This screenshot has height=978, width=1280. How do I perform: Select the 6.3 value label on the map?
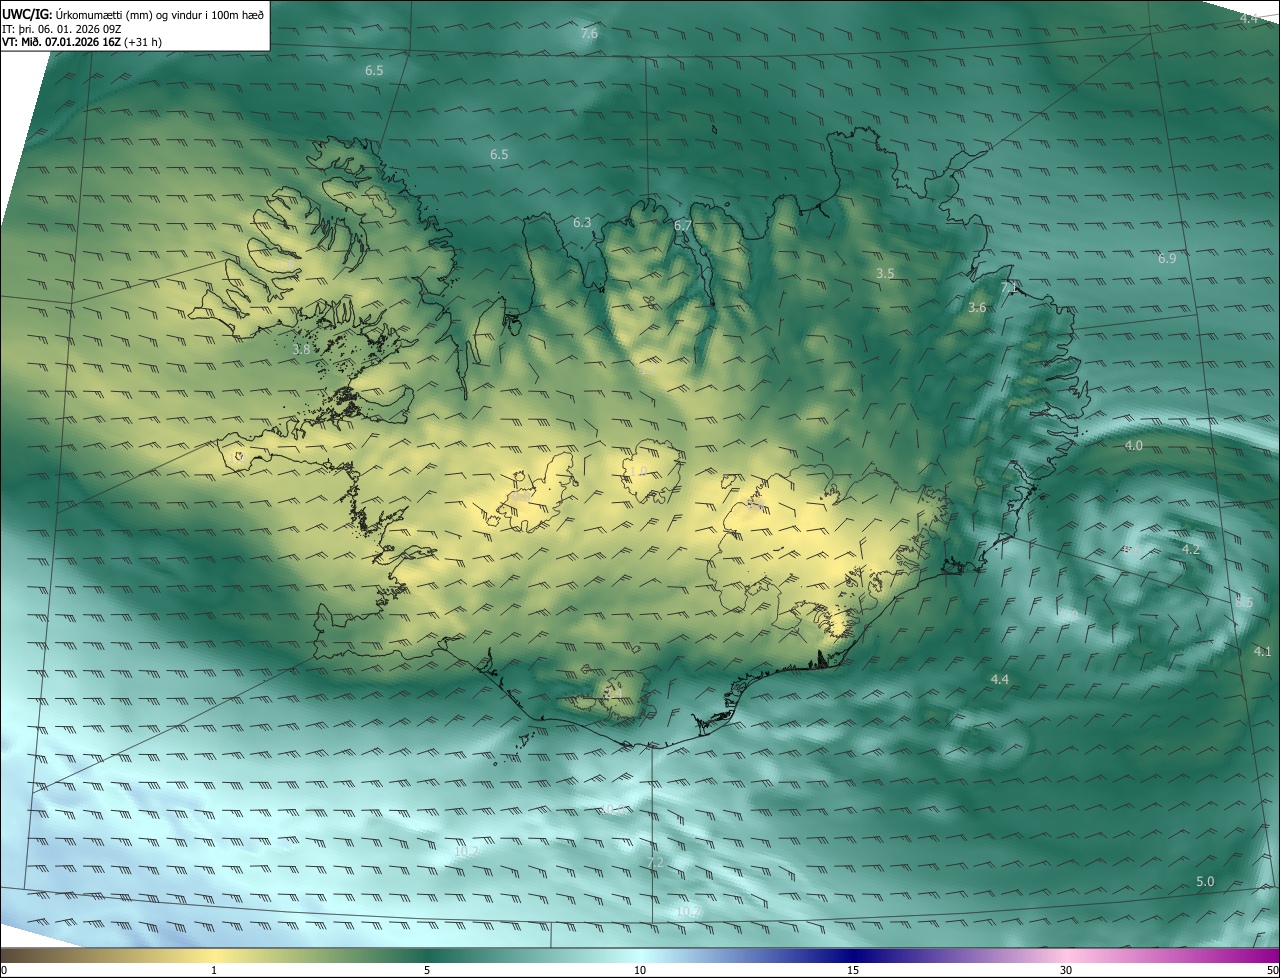click(x=582, y=223)
